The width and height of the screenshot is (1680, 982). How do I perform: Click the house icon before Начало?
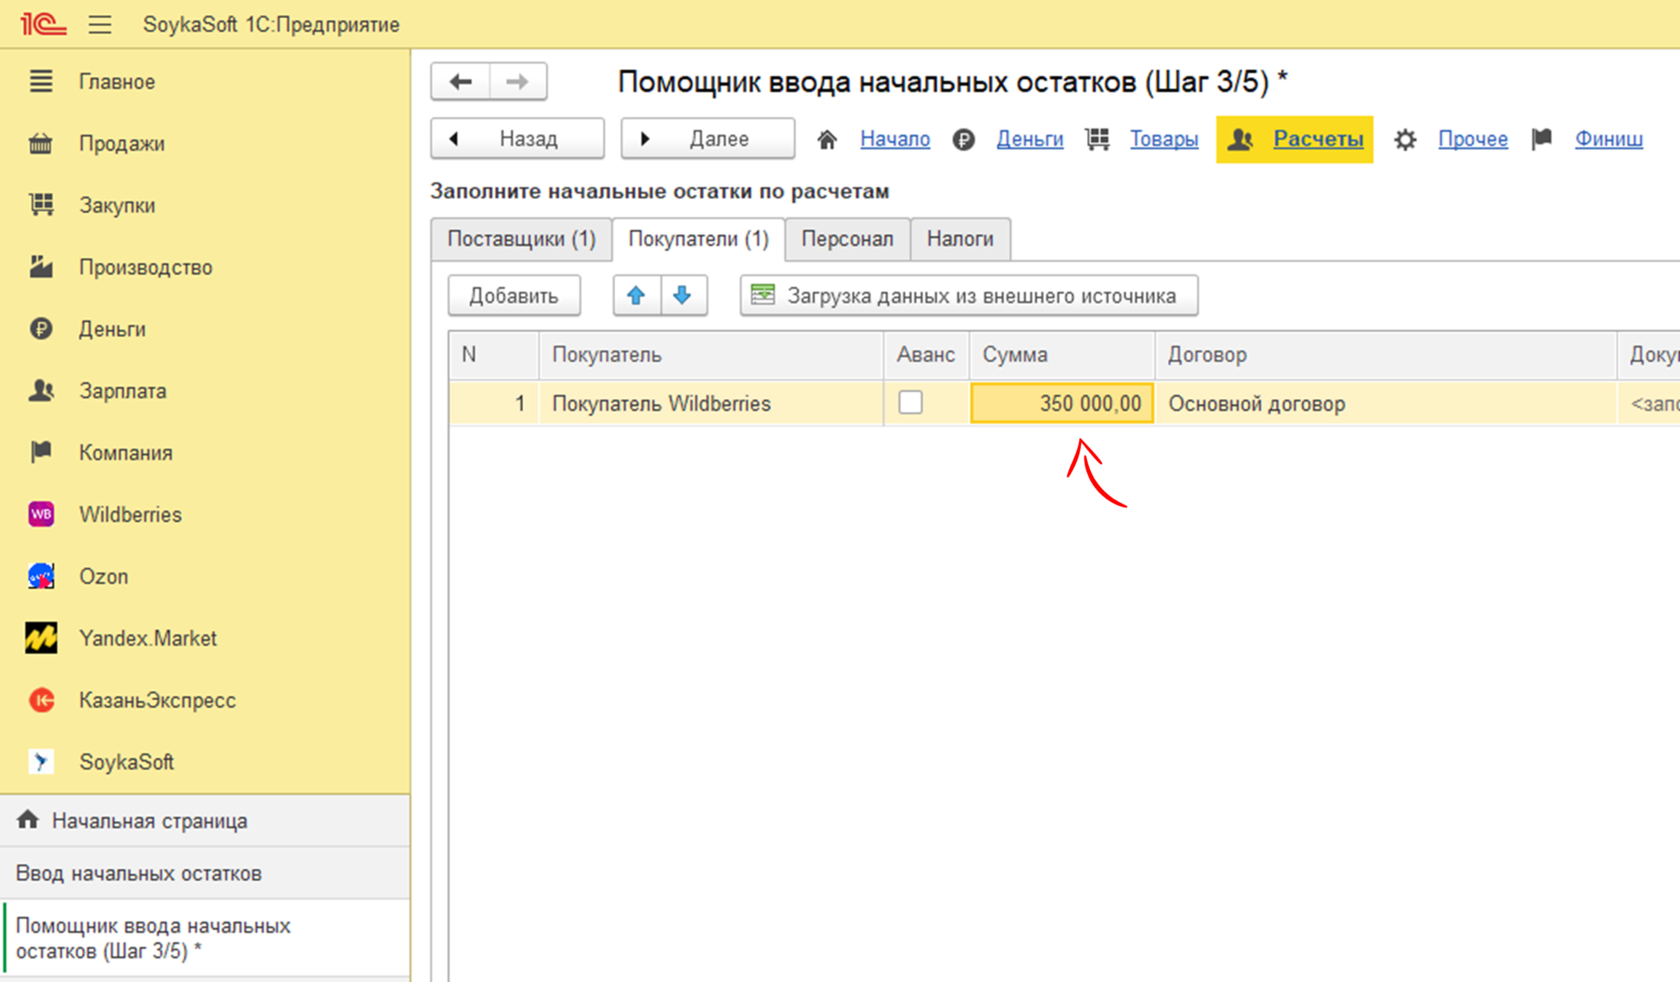[x=827, y=140]
